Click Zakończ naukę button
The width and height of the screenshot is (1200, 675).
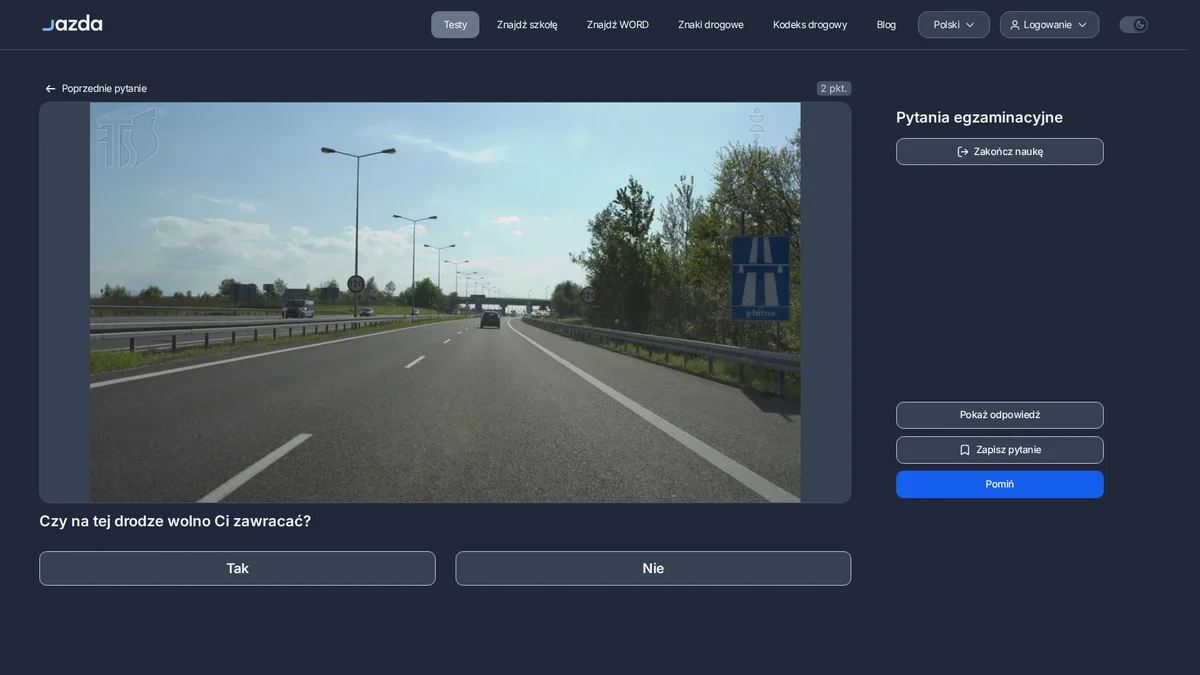[1000, 152]
